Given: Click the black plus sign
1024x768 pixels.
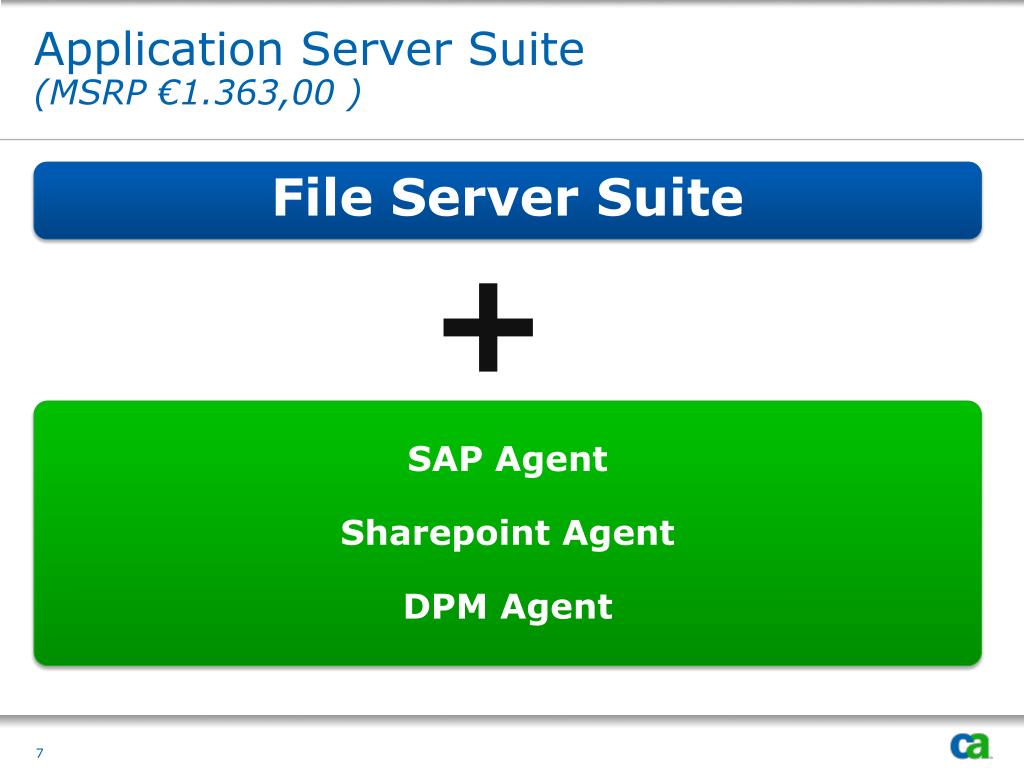Looking at the screenshot, I should tap(488, 327).
